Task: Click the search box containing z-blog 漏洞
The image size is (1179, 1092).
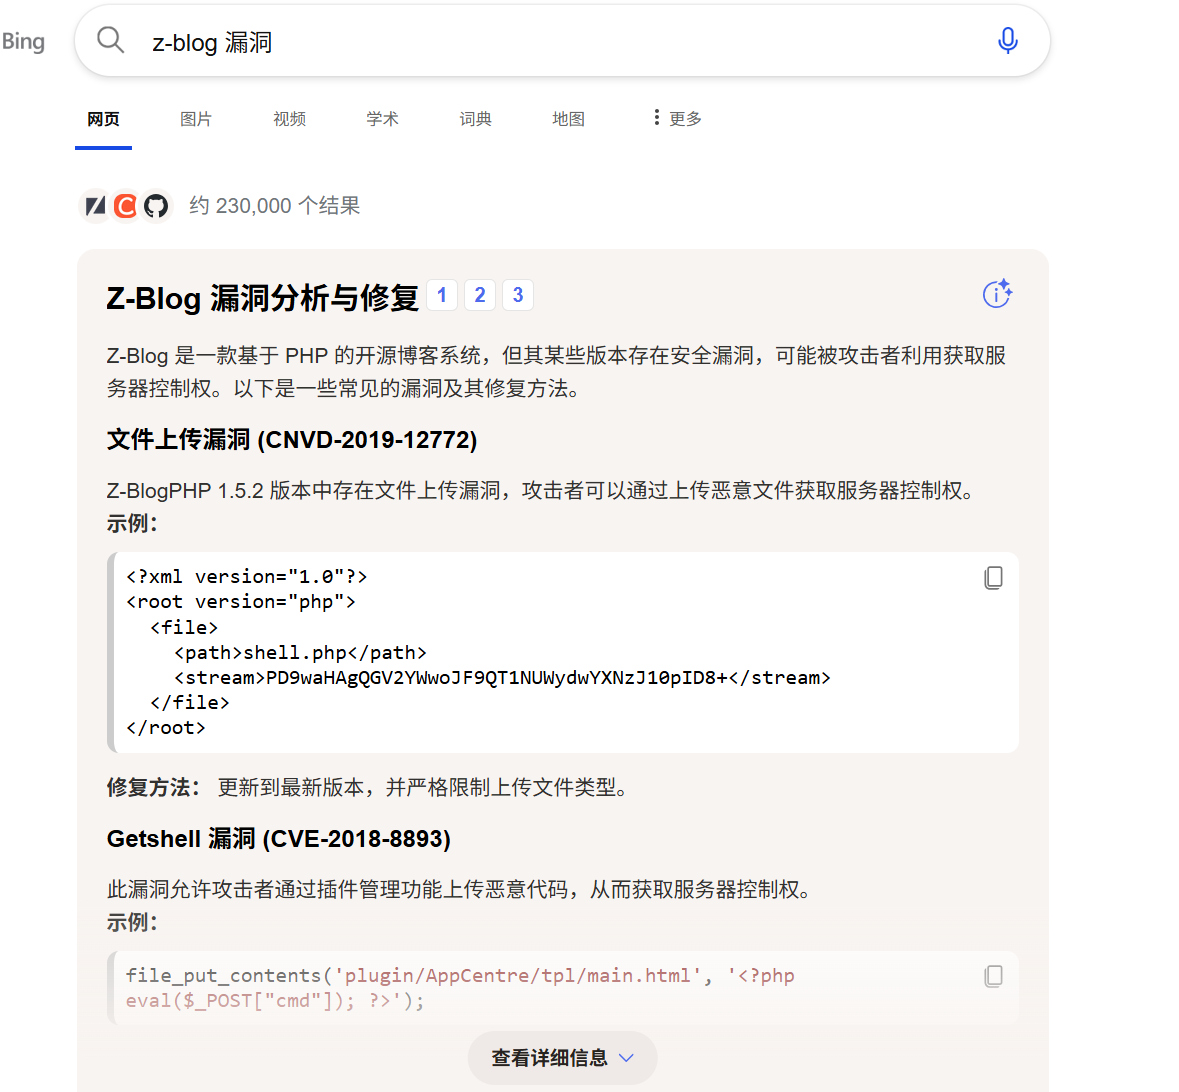Action: [562, 41]
